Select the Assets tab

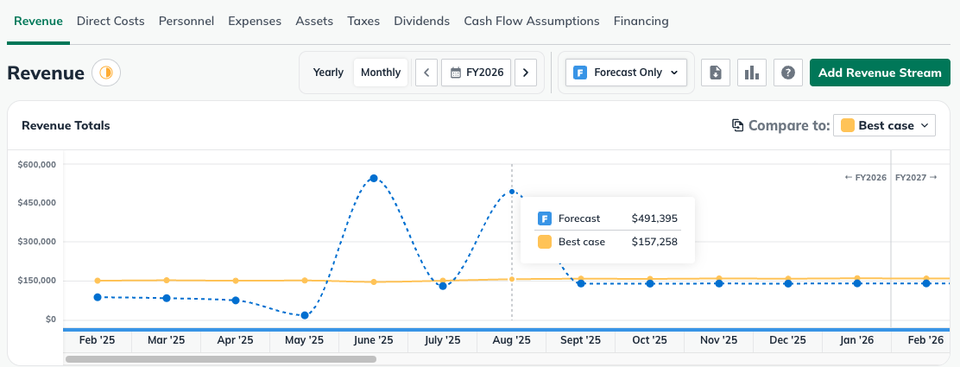(314, 21)
